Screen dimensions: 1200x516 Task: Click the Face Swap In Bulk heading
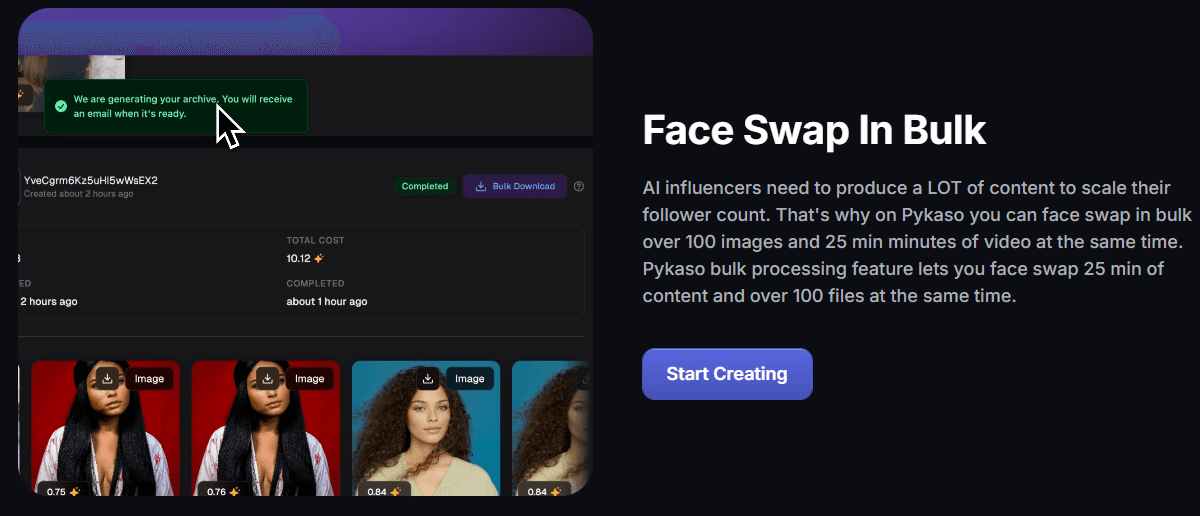(x=814, y=130)
